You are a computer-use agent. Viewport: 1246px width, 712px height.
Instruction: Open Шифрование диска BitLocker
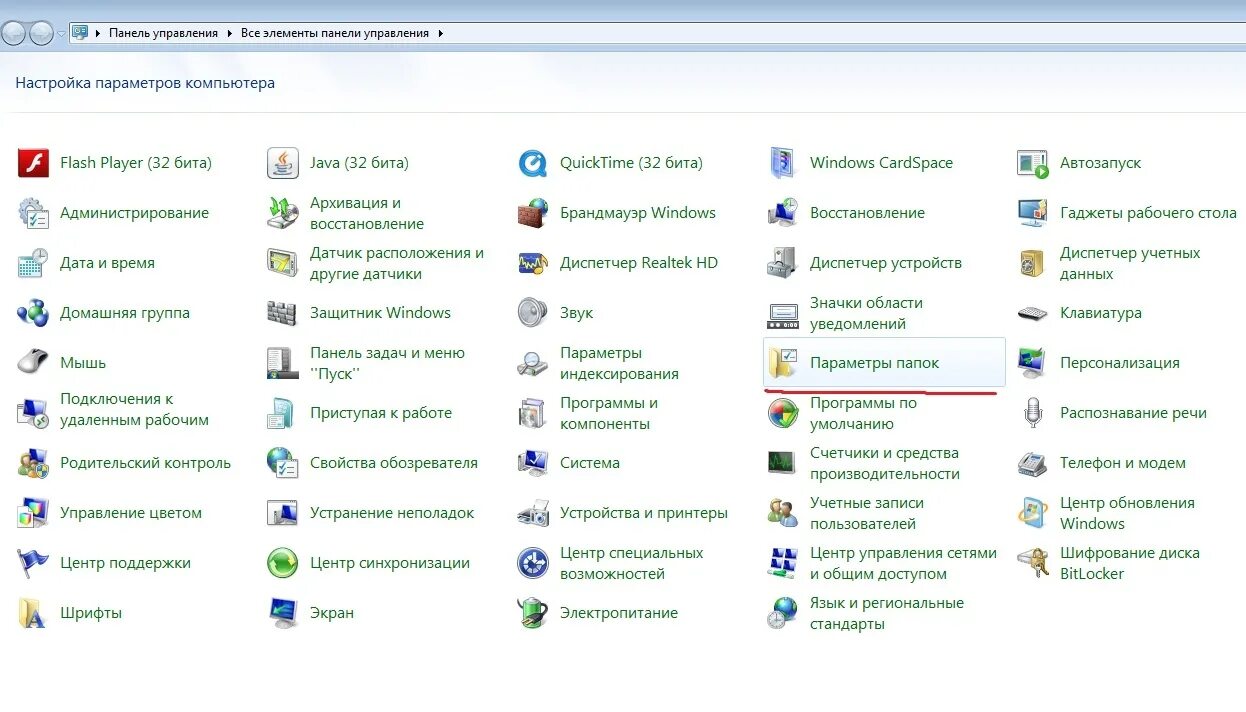(x=1130, y=562)
